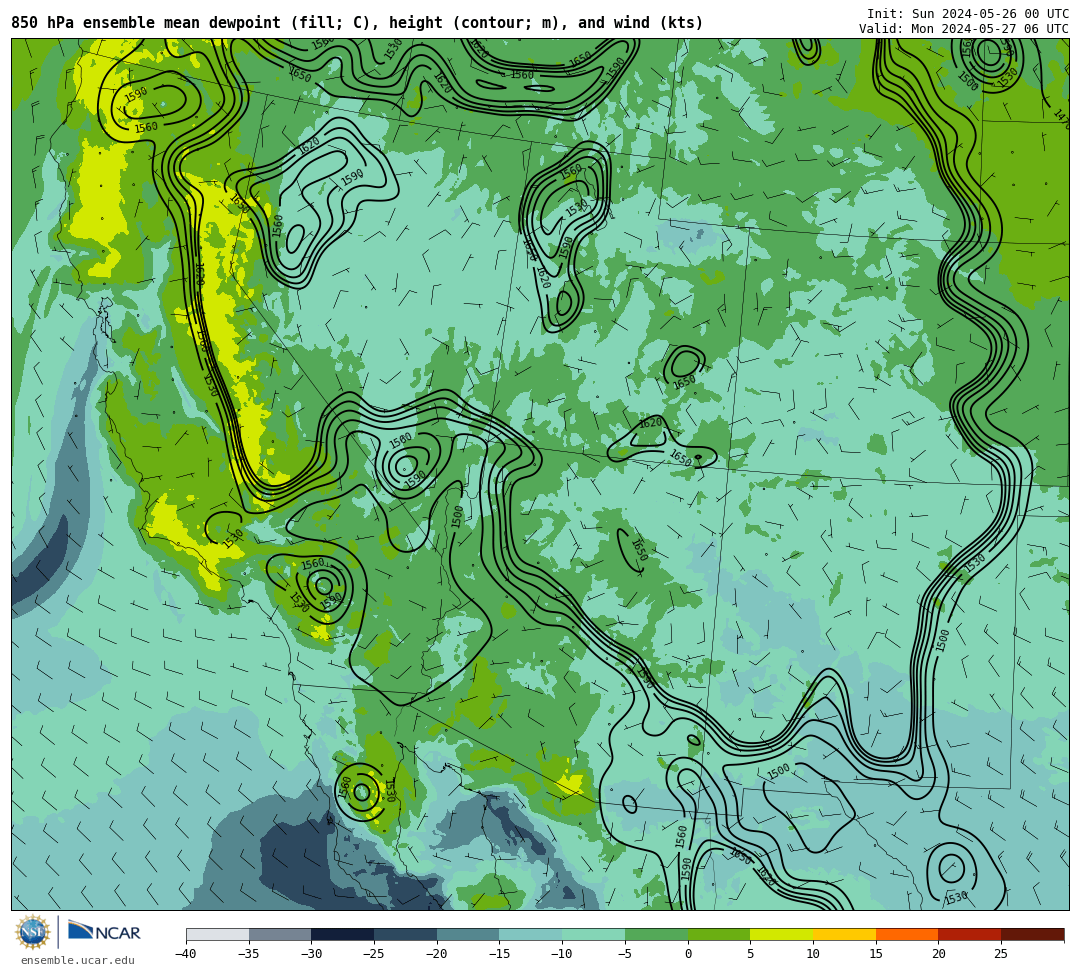
Task: Click the Valid: Mon 2024-05-27 06 UTC text
Action: [964, 29]
